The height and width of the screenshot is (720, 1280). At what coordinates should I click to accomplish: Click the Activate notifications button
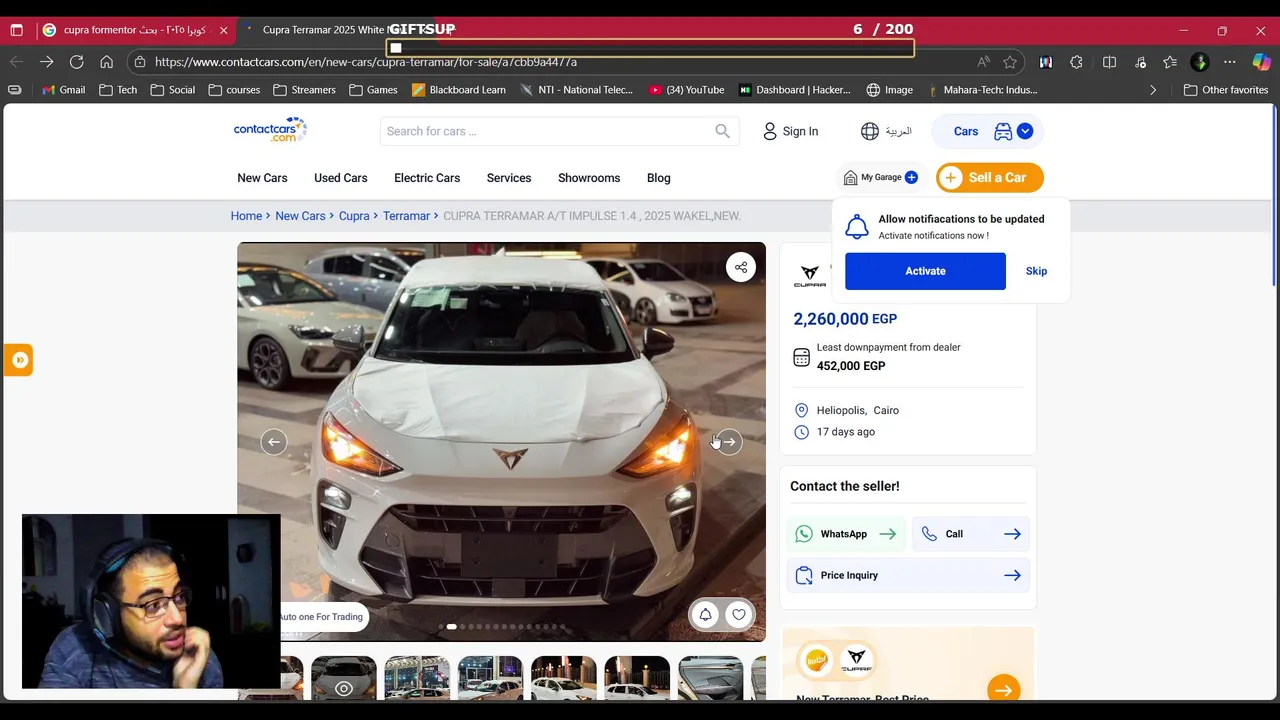pos(925,271)
